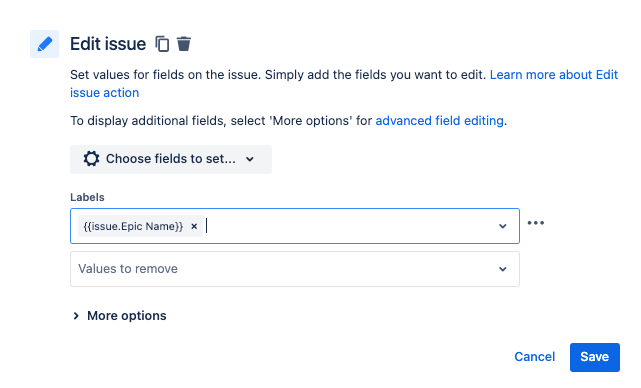Screen dimensions: 641x388
Task: Open Choose fields to set menu
Action: (x=171, y=159)
